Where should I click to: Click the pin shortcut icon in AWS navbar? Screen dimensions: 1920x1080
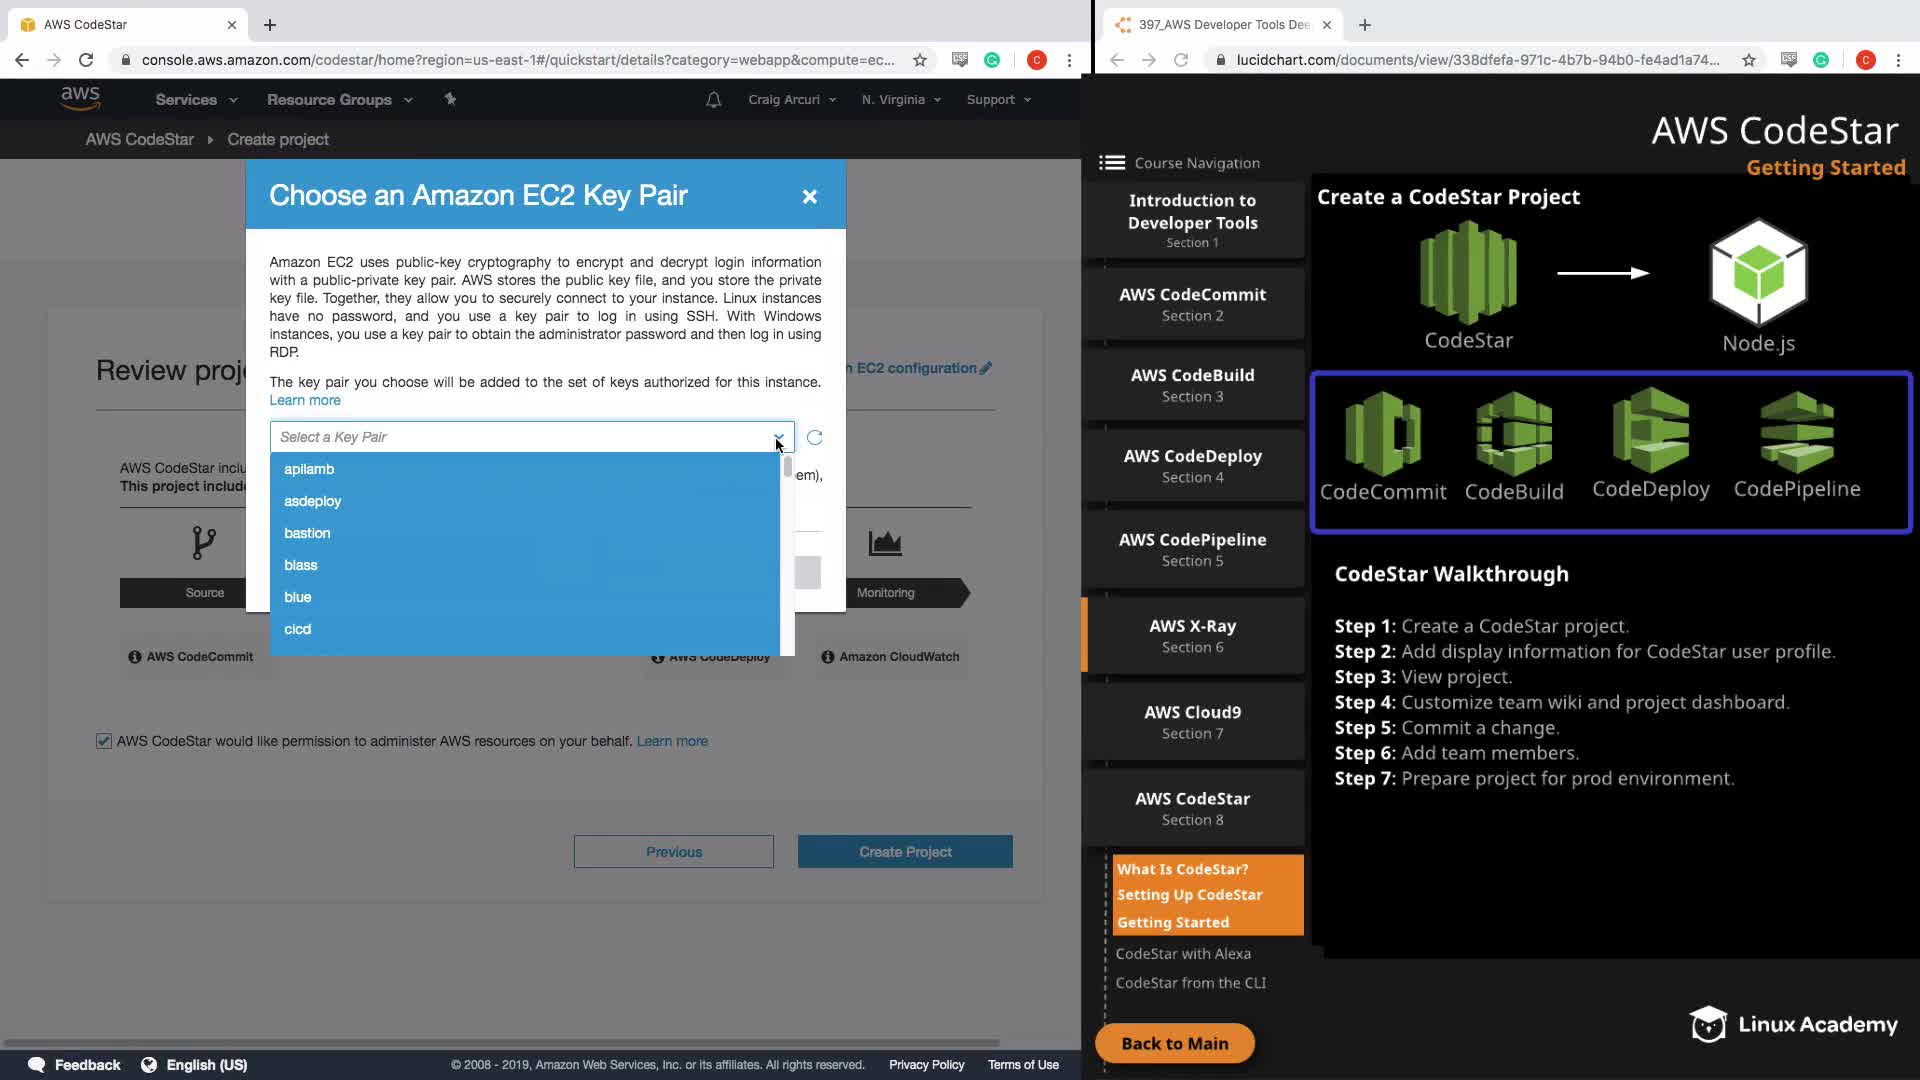pyautogui.click(x=450, y=99)
